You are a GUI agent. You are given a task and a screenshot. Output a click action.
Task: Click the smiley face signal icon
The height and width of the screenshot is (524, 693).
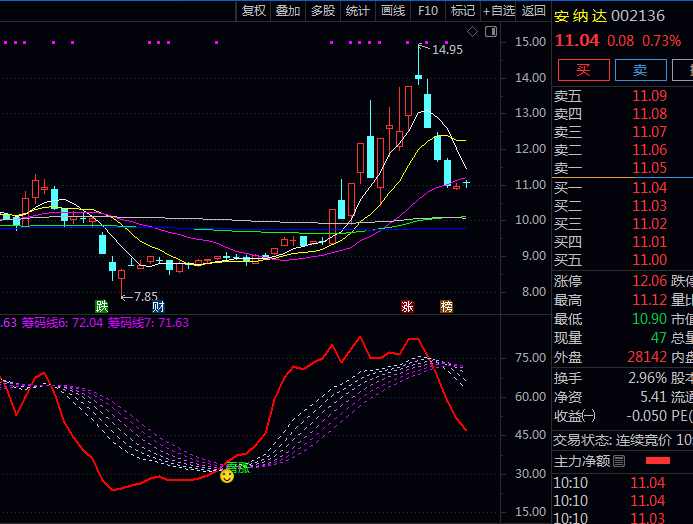(x=228, y=476)
